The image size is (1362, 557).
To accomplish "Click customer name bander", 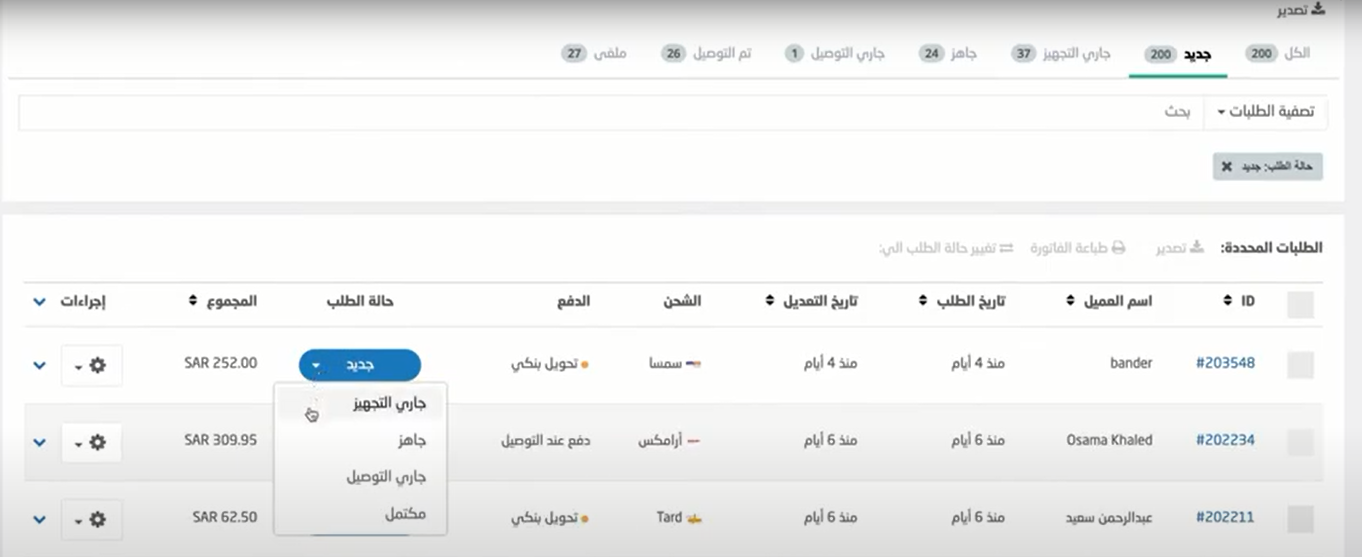I will tap(1131, 364).
